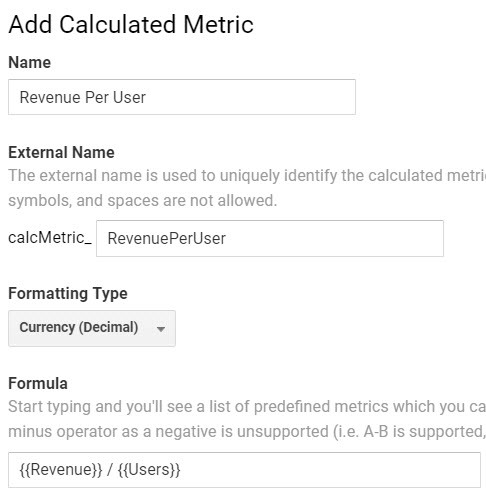Screen dimensions: 486x498
Task: Click the 'symbols, and spaces are not allowed' text
Action: 143,201
